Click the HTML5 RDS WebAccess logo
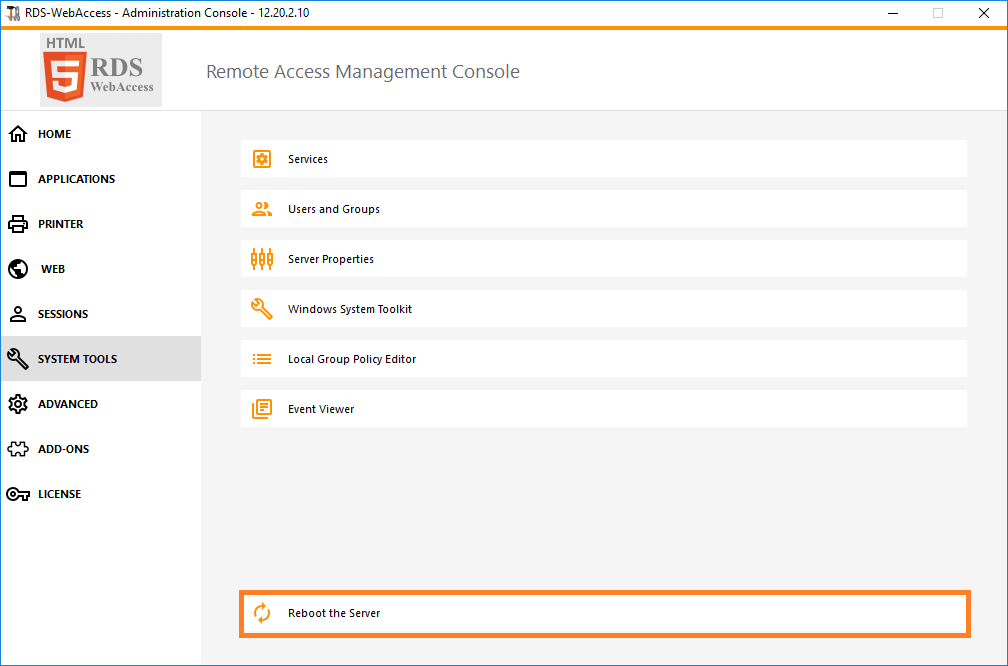This screenshot has height=666, width=1008. pos(101,70)
